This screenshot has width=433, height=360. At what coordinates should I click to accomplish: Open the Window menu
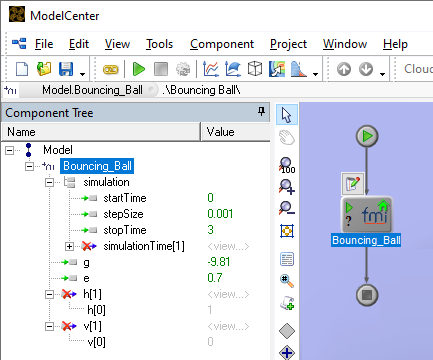pos(345,44)
